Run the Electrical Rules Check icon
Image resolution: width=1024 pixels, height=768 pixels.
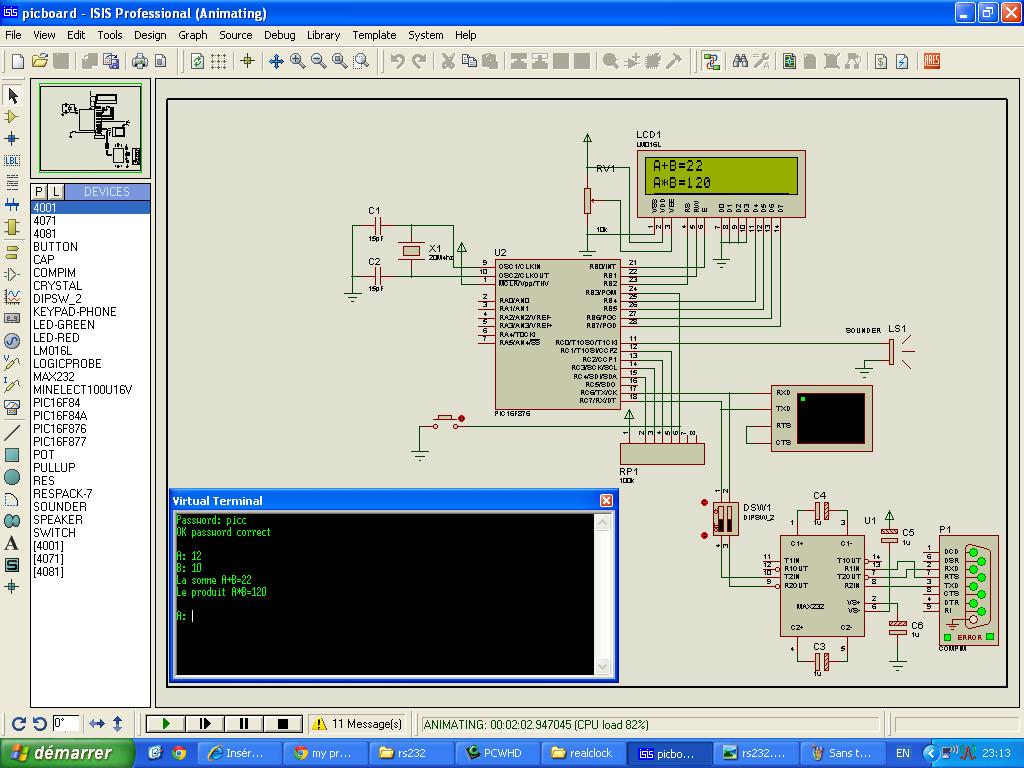[x=903, y=61]
